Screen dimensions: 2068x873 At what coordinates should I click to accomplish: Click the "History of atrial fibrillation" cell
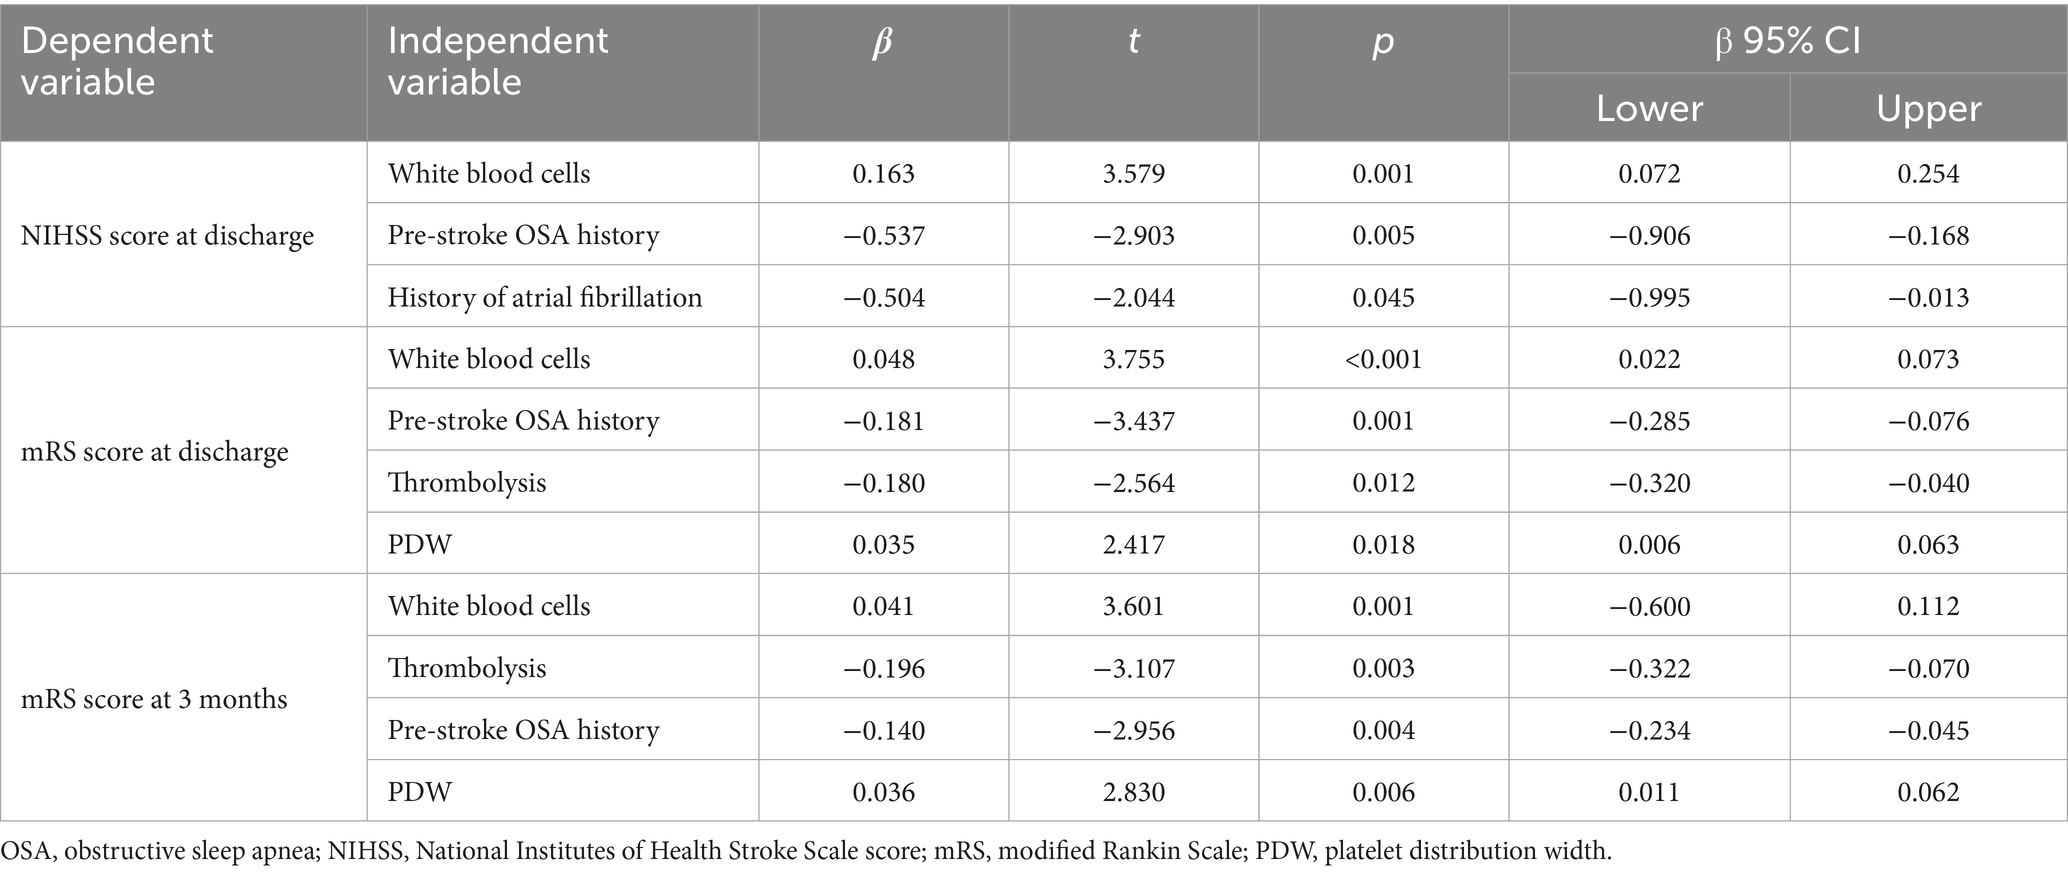(545, 298)
